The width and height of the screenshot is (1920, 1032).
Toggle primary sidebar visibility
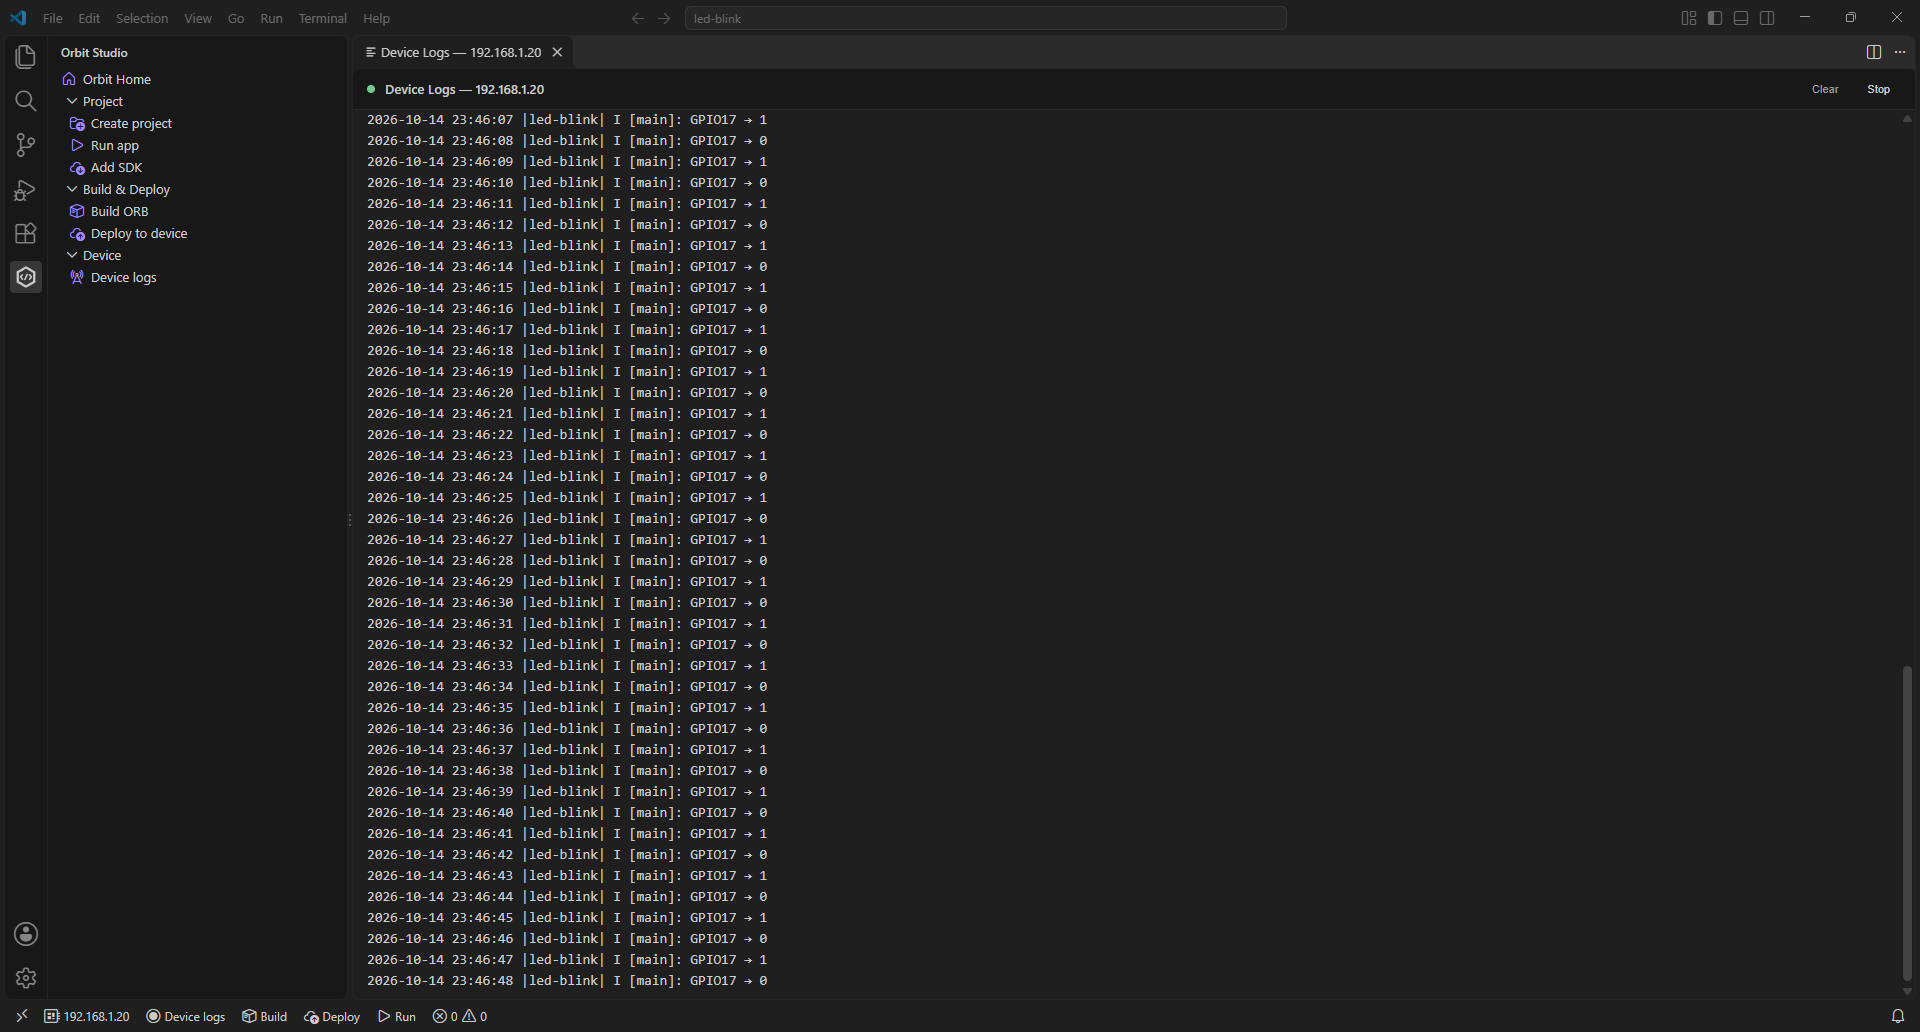[x=1715, y=18]
